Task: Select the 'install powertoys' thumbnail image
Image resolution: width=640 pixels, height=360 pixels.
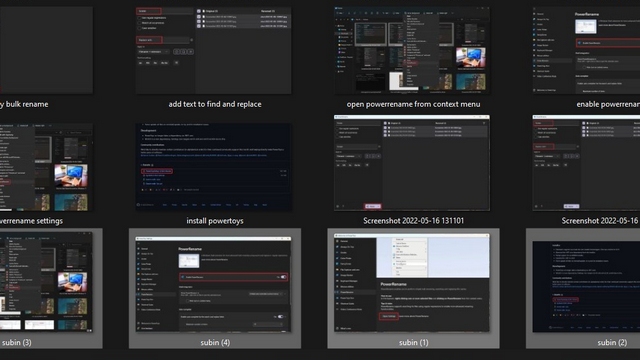Action: tap(213, 167)
